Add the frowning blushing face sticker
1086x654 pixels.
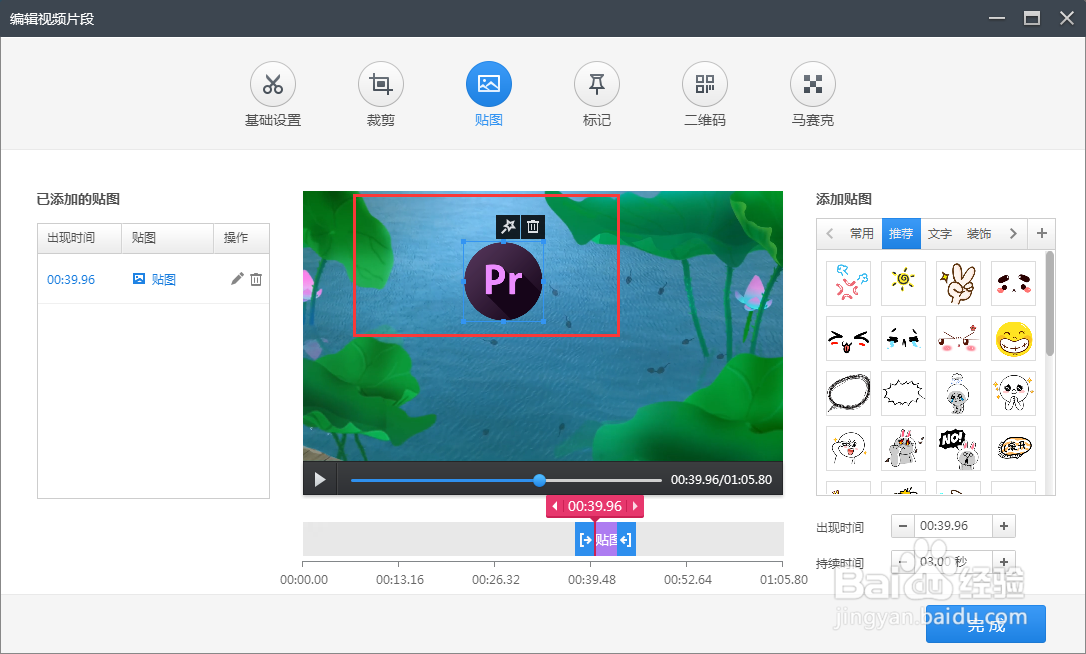959,339
